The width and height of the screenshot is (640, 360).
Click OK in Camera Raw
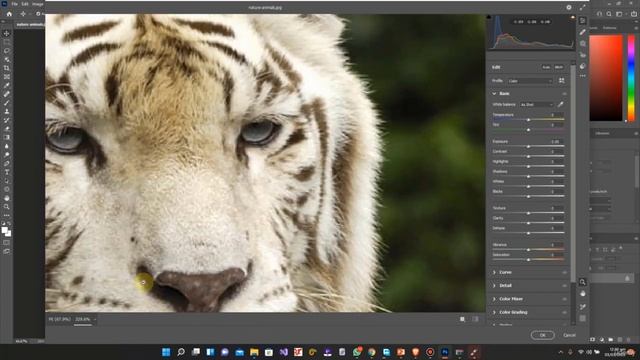542,335
